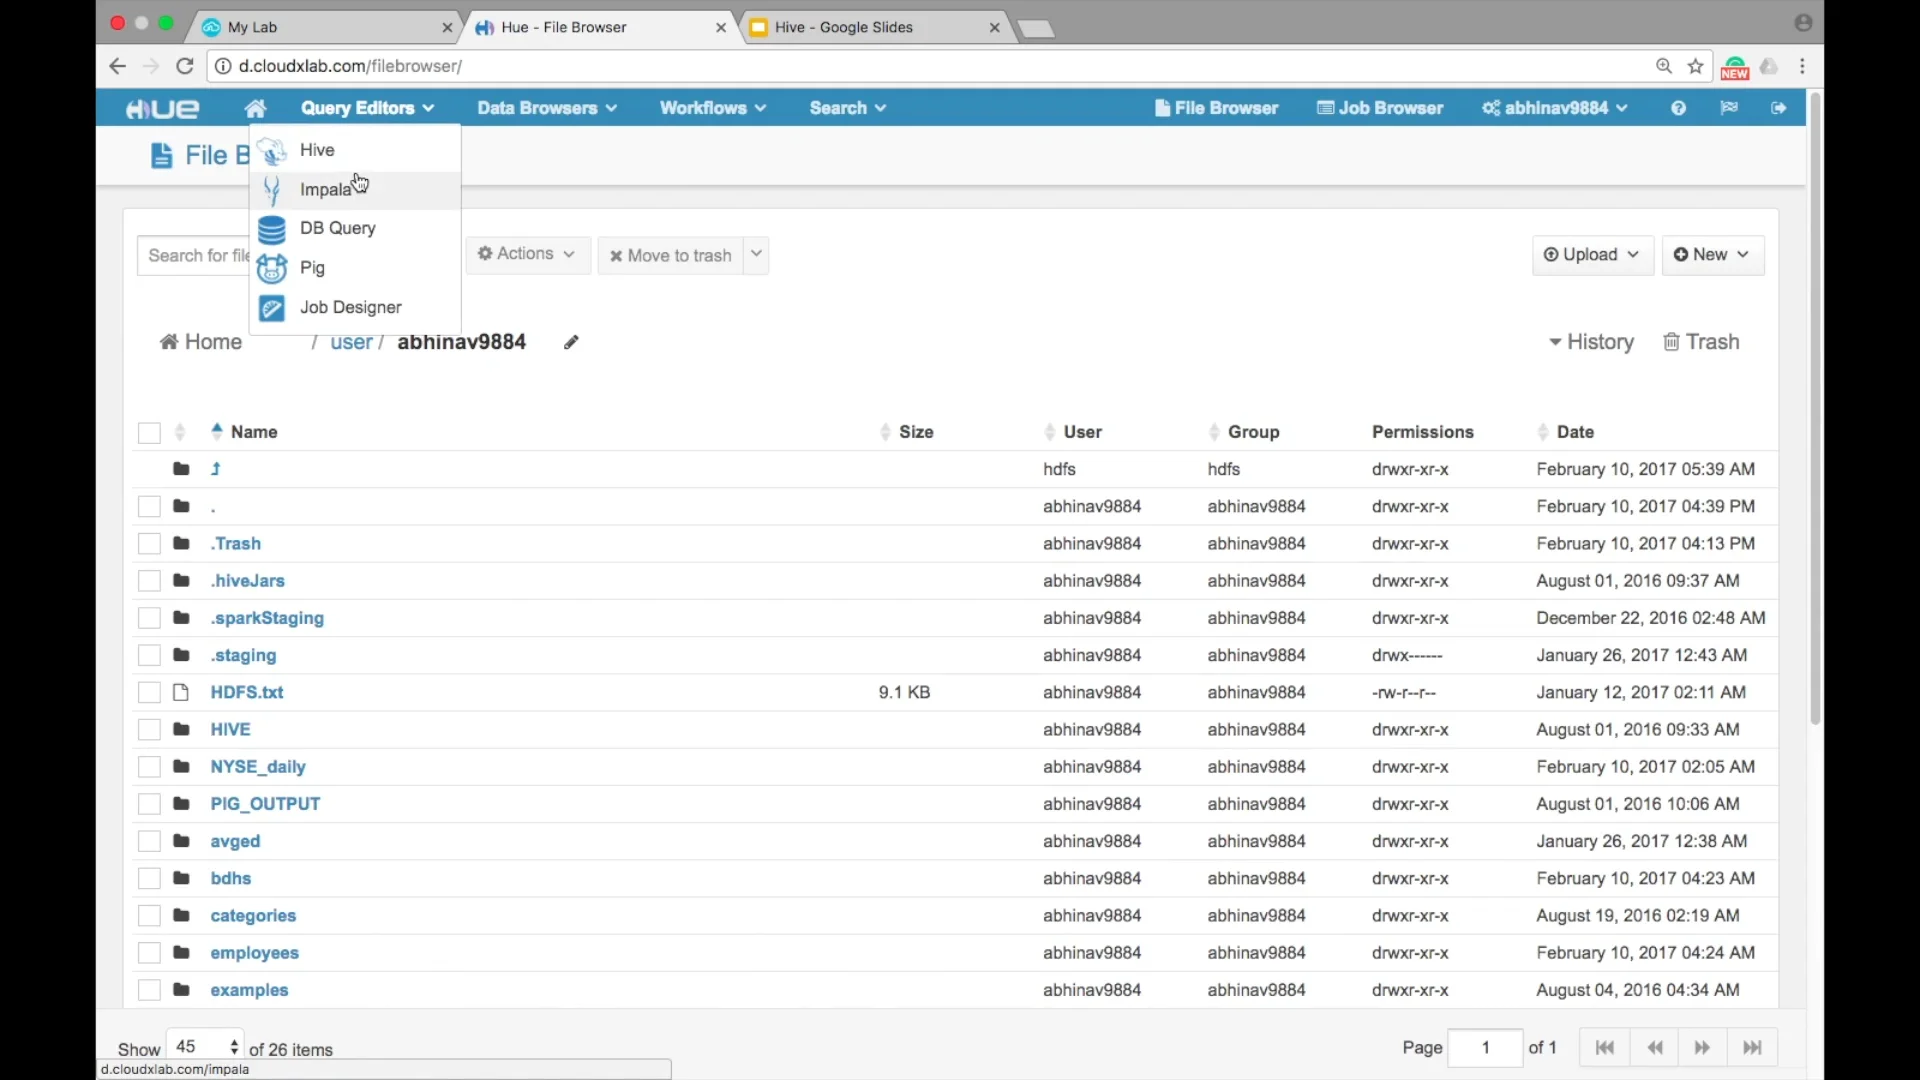Open the Trash link icon
The image size is (1920, 1080).
pyautogui.click(x=1701, y=342)
